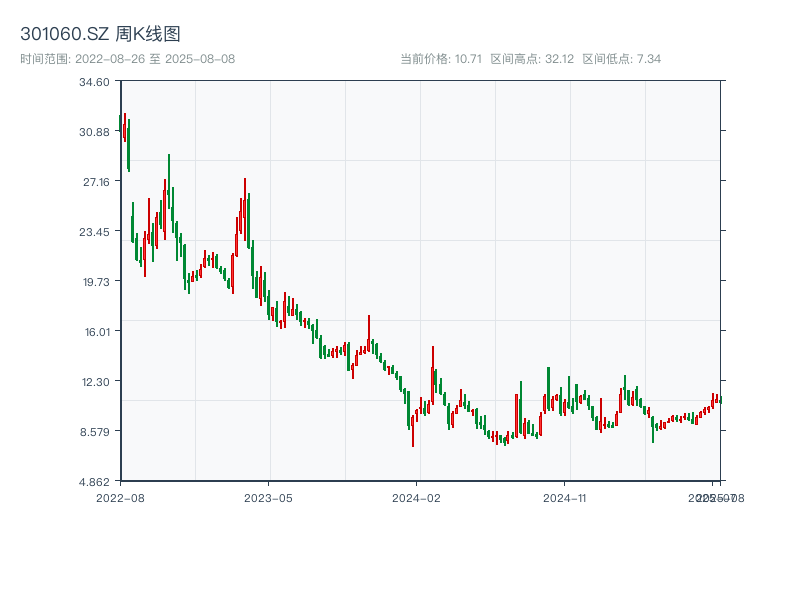Click y-axis label 4.862
This screenshot has height=600, width=800.
pos(94,482)
